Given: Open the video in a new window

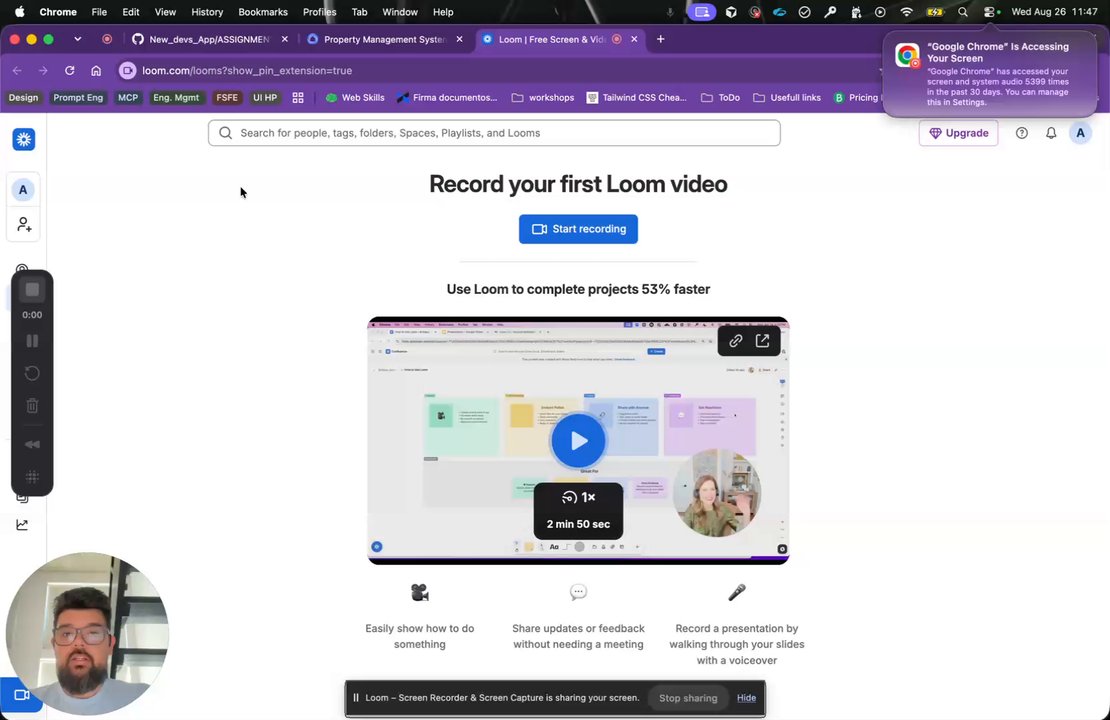Looking at the screenshot, I should (x=762, y=341).
